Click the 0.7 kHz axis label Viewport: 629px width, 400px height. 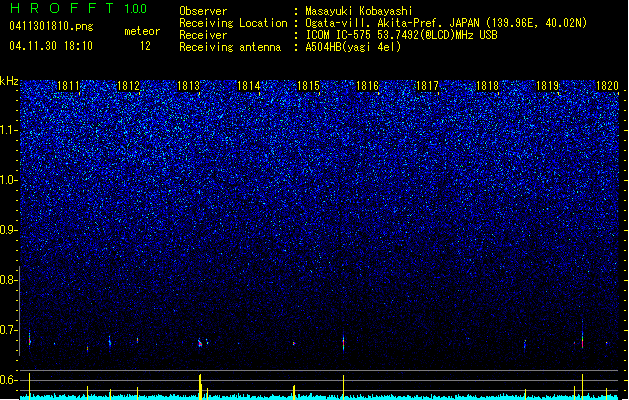pyautogui.click(x=8, y=330)
